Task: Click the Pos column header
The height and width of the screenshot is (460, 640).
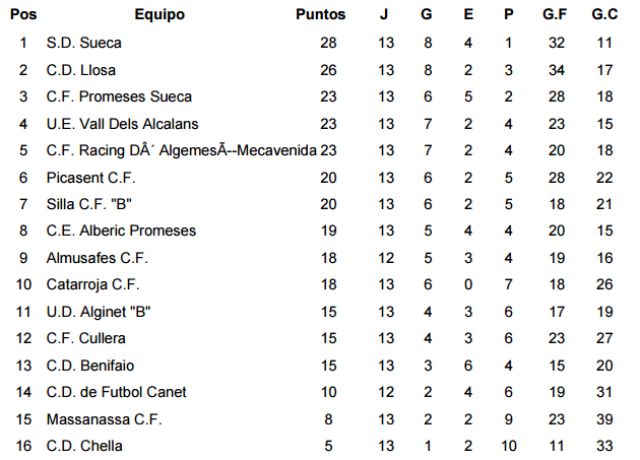Action: point(24,15)
